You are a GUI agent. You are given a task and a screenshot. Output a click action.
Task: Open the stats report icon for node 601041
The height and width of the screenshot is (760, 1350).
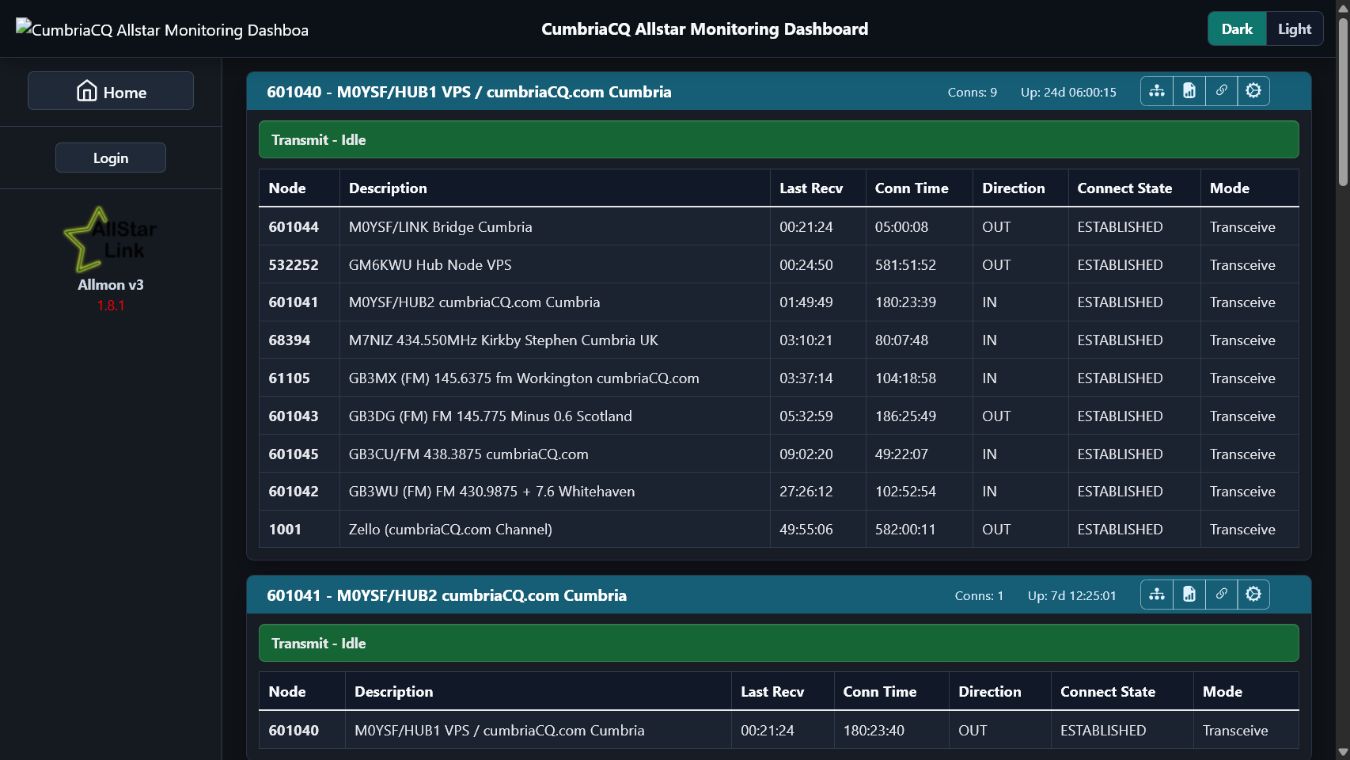pos(1189,595)
